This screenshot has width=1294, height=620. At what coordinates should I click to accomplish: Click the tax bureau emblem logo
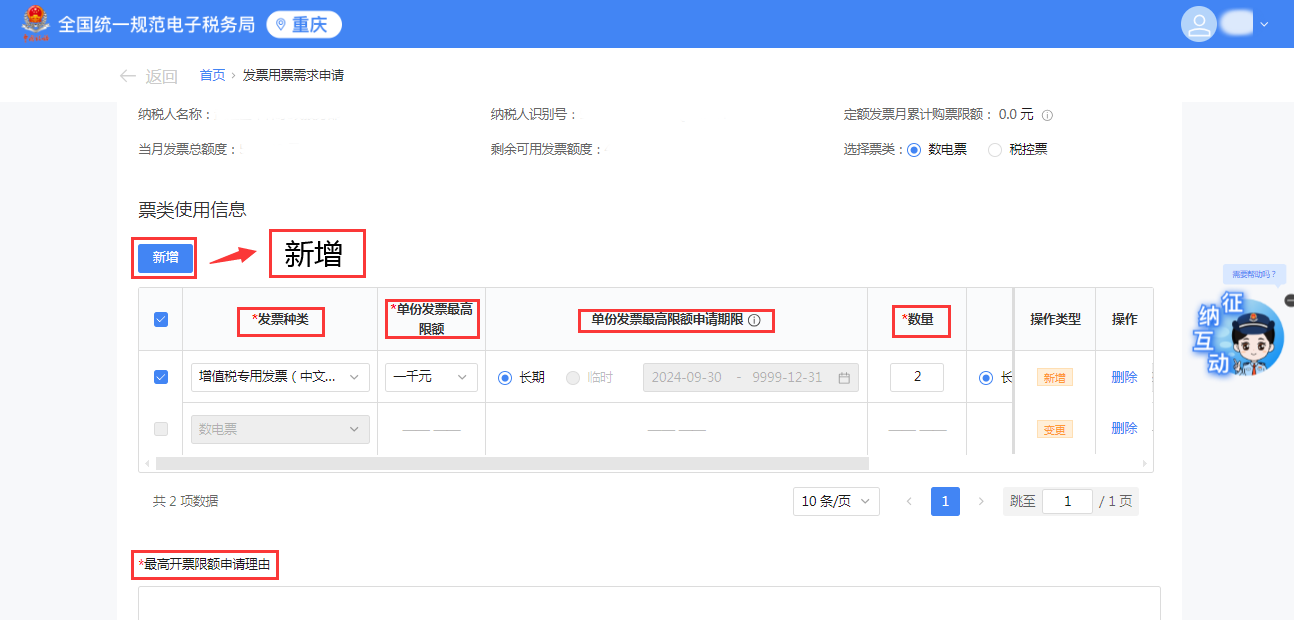(x=35, y=24)
